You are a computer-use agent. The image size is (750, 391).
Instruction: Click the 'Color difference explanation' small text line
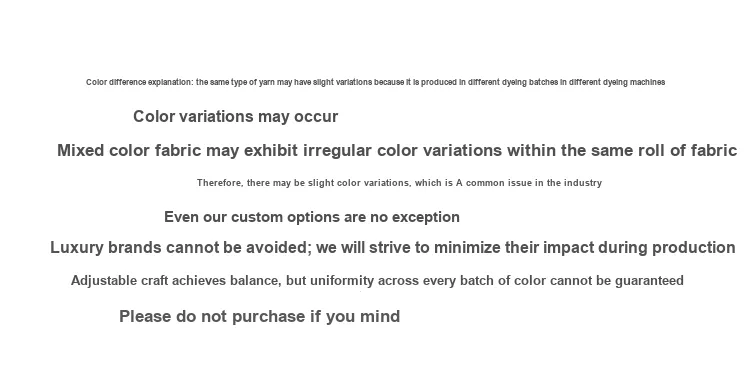(x=375, y=82)
